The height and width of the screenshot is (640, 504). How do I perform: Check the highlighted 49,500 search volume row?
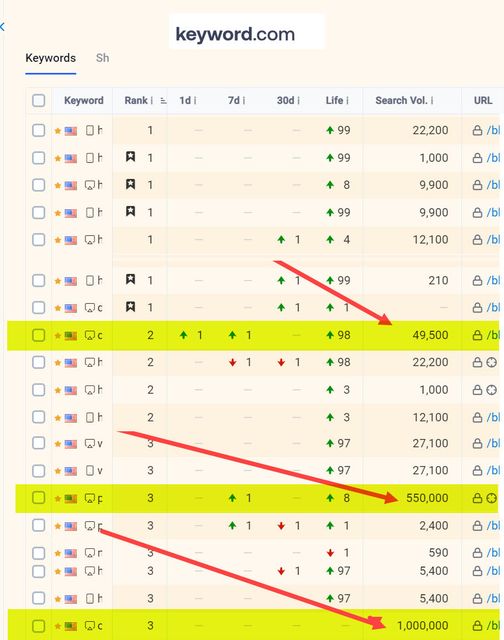pyautogui.click(x=38, y=335)
